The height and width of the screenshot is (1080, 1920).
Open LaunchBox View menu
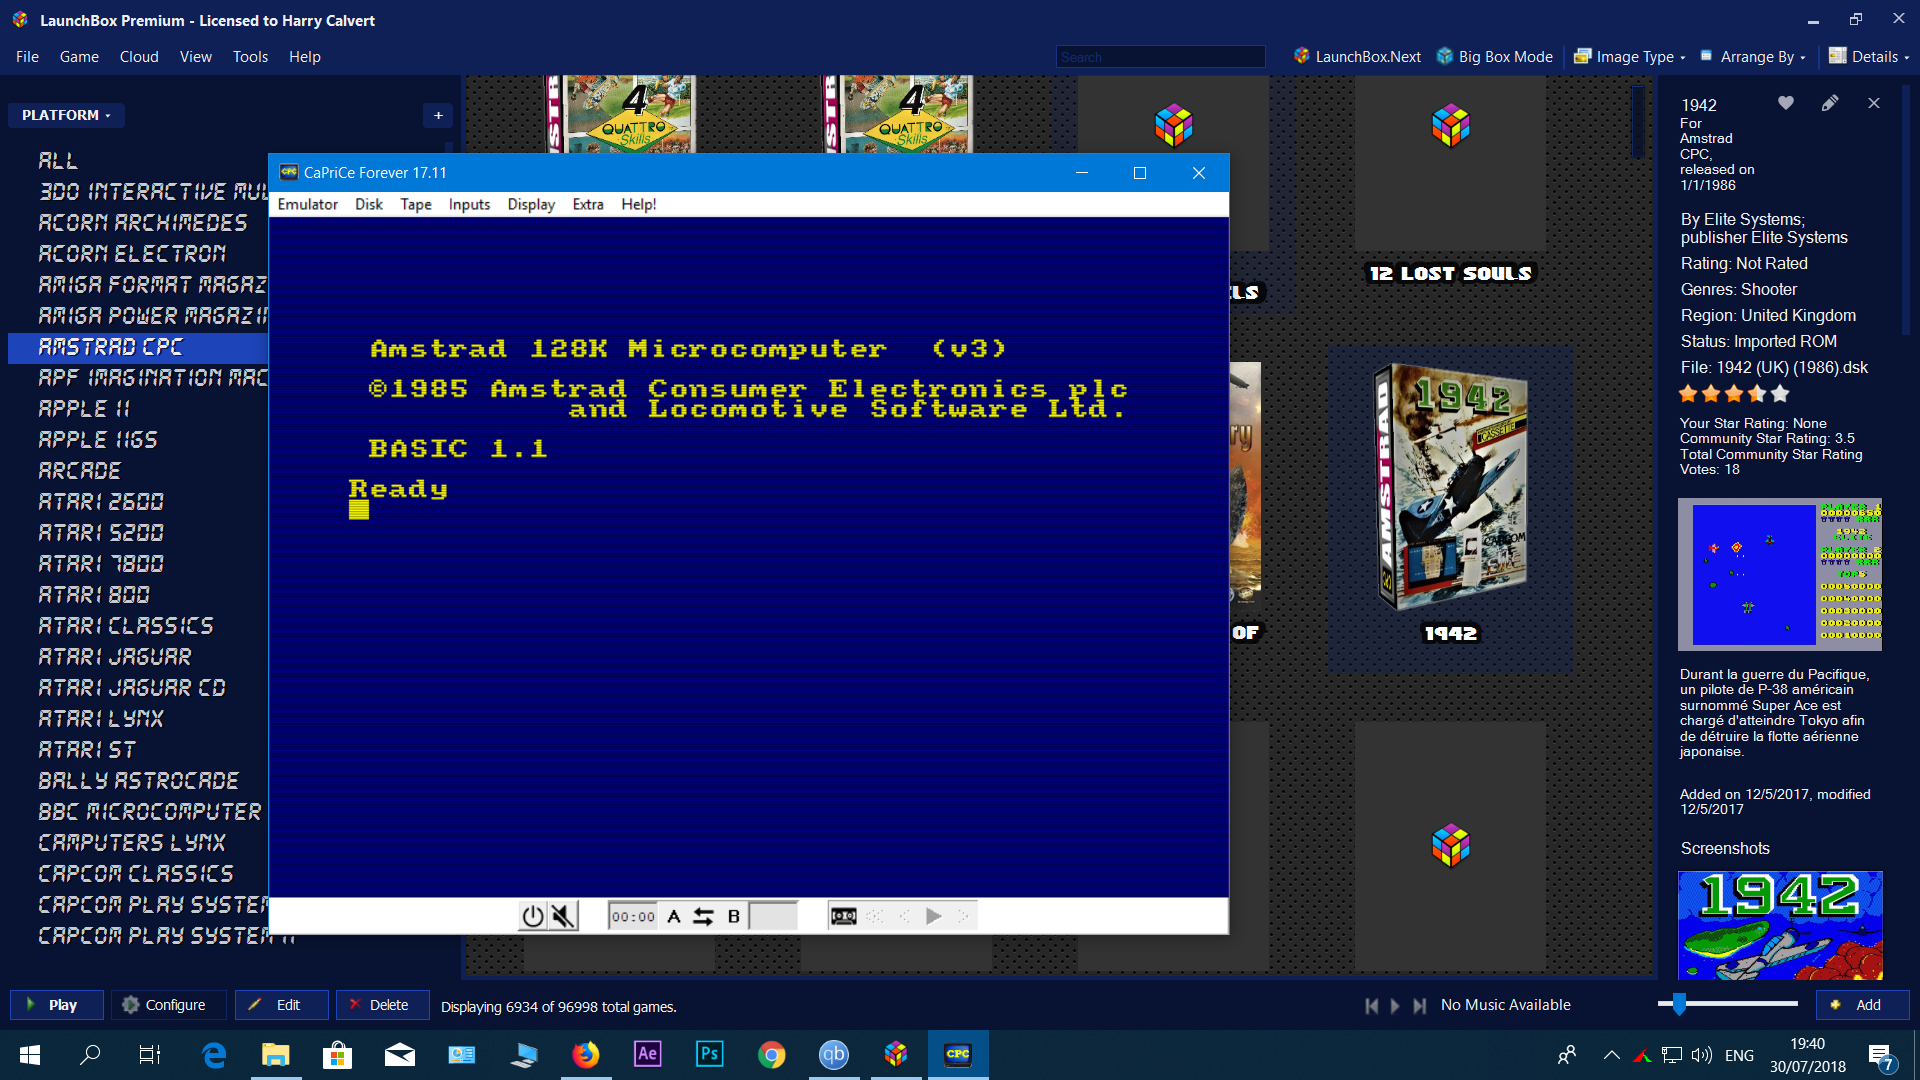[x=196, y=57]
